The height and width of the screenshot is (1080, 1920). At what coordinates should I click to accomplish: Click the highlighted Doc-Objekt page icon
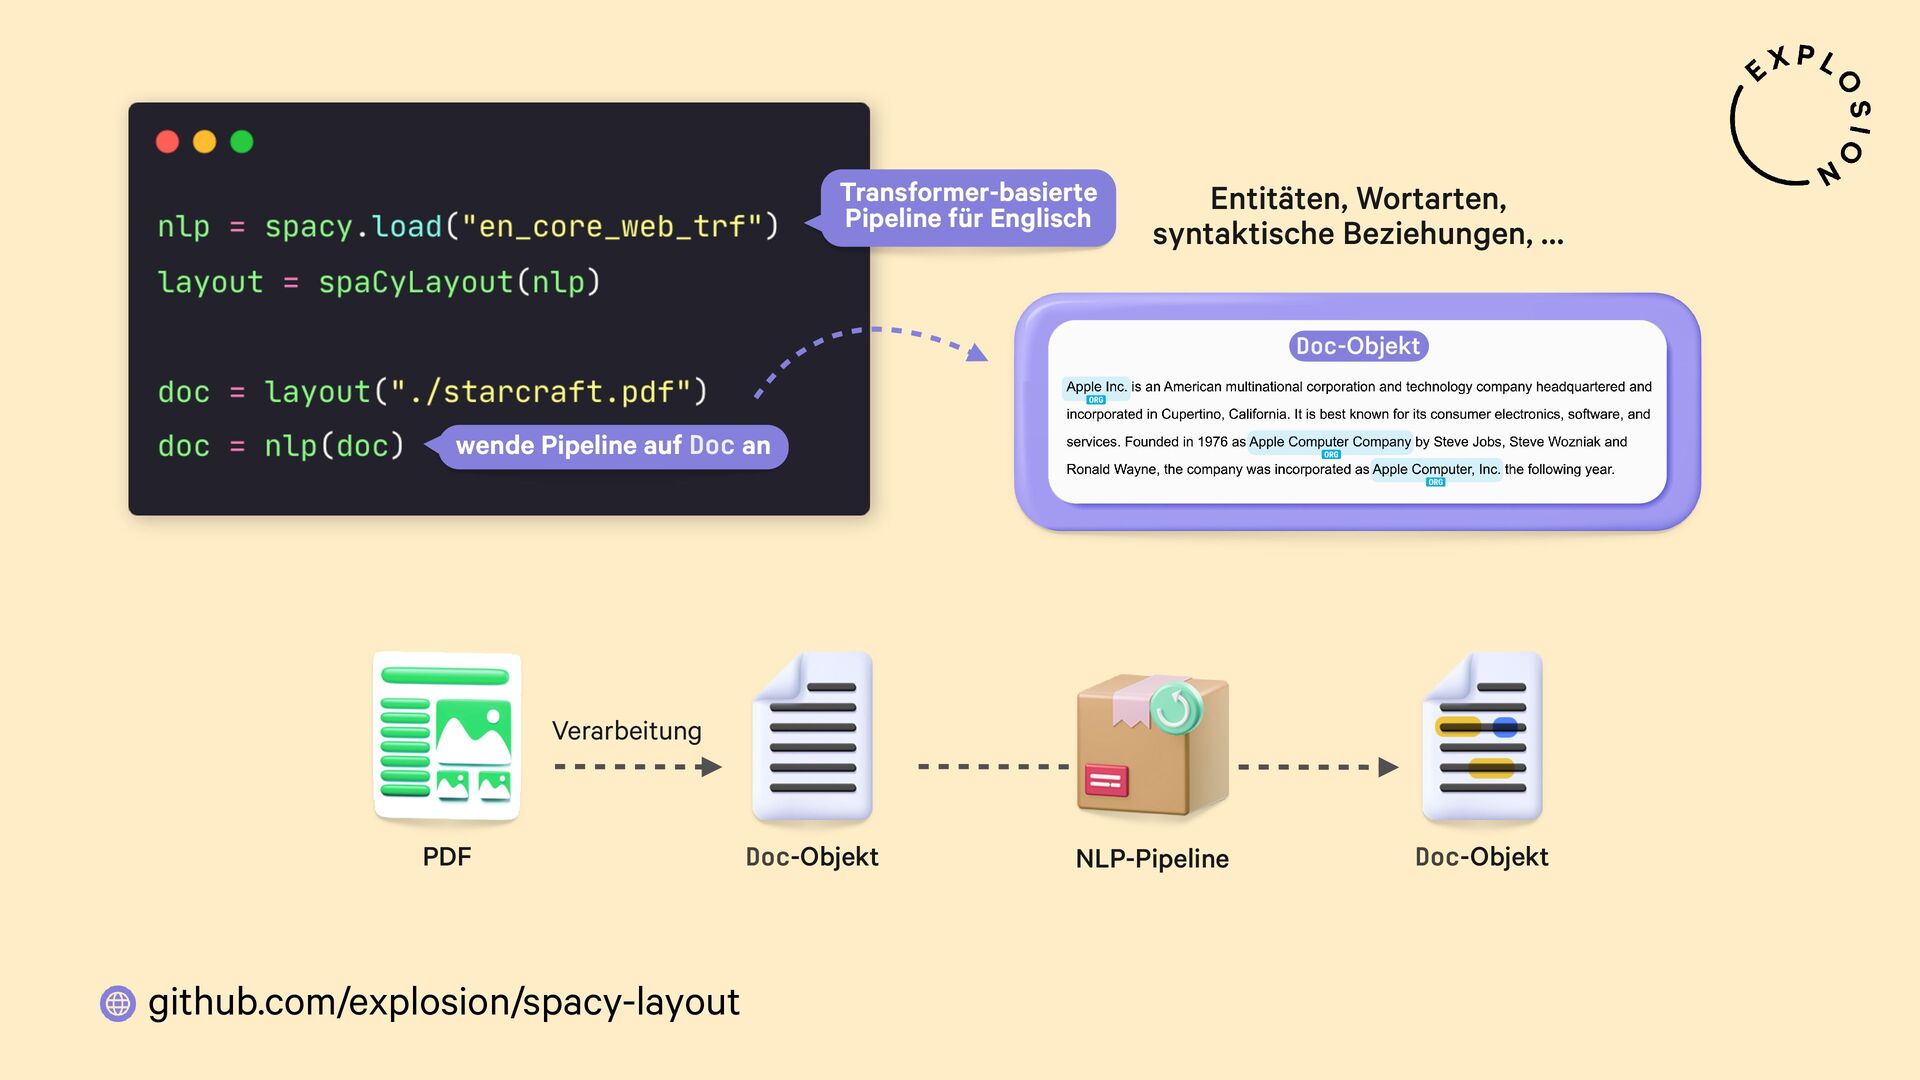tap(1482, 737)
